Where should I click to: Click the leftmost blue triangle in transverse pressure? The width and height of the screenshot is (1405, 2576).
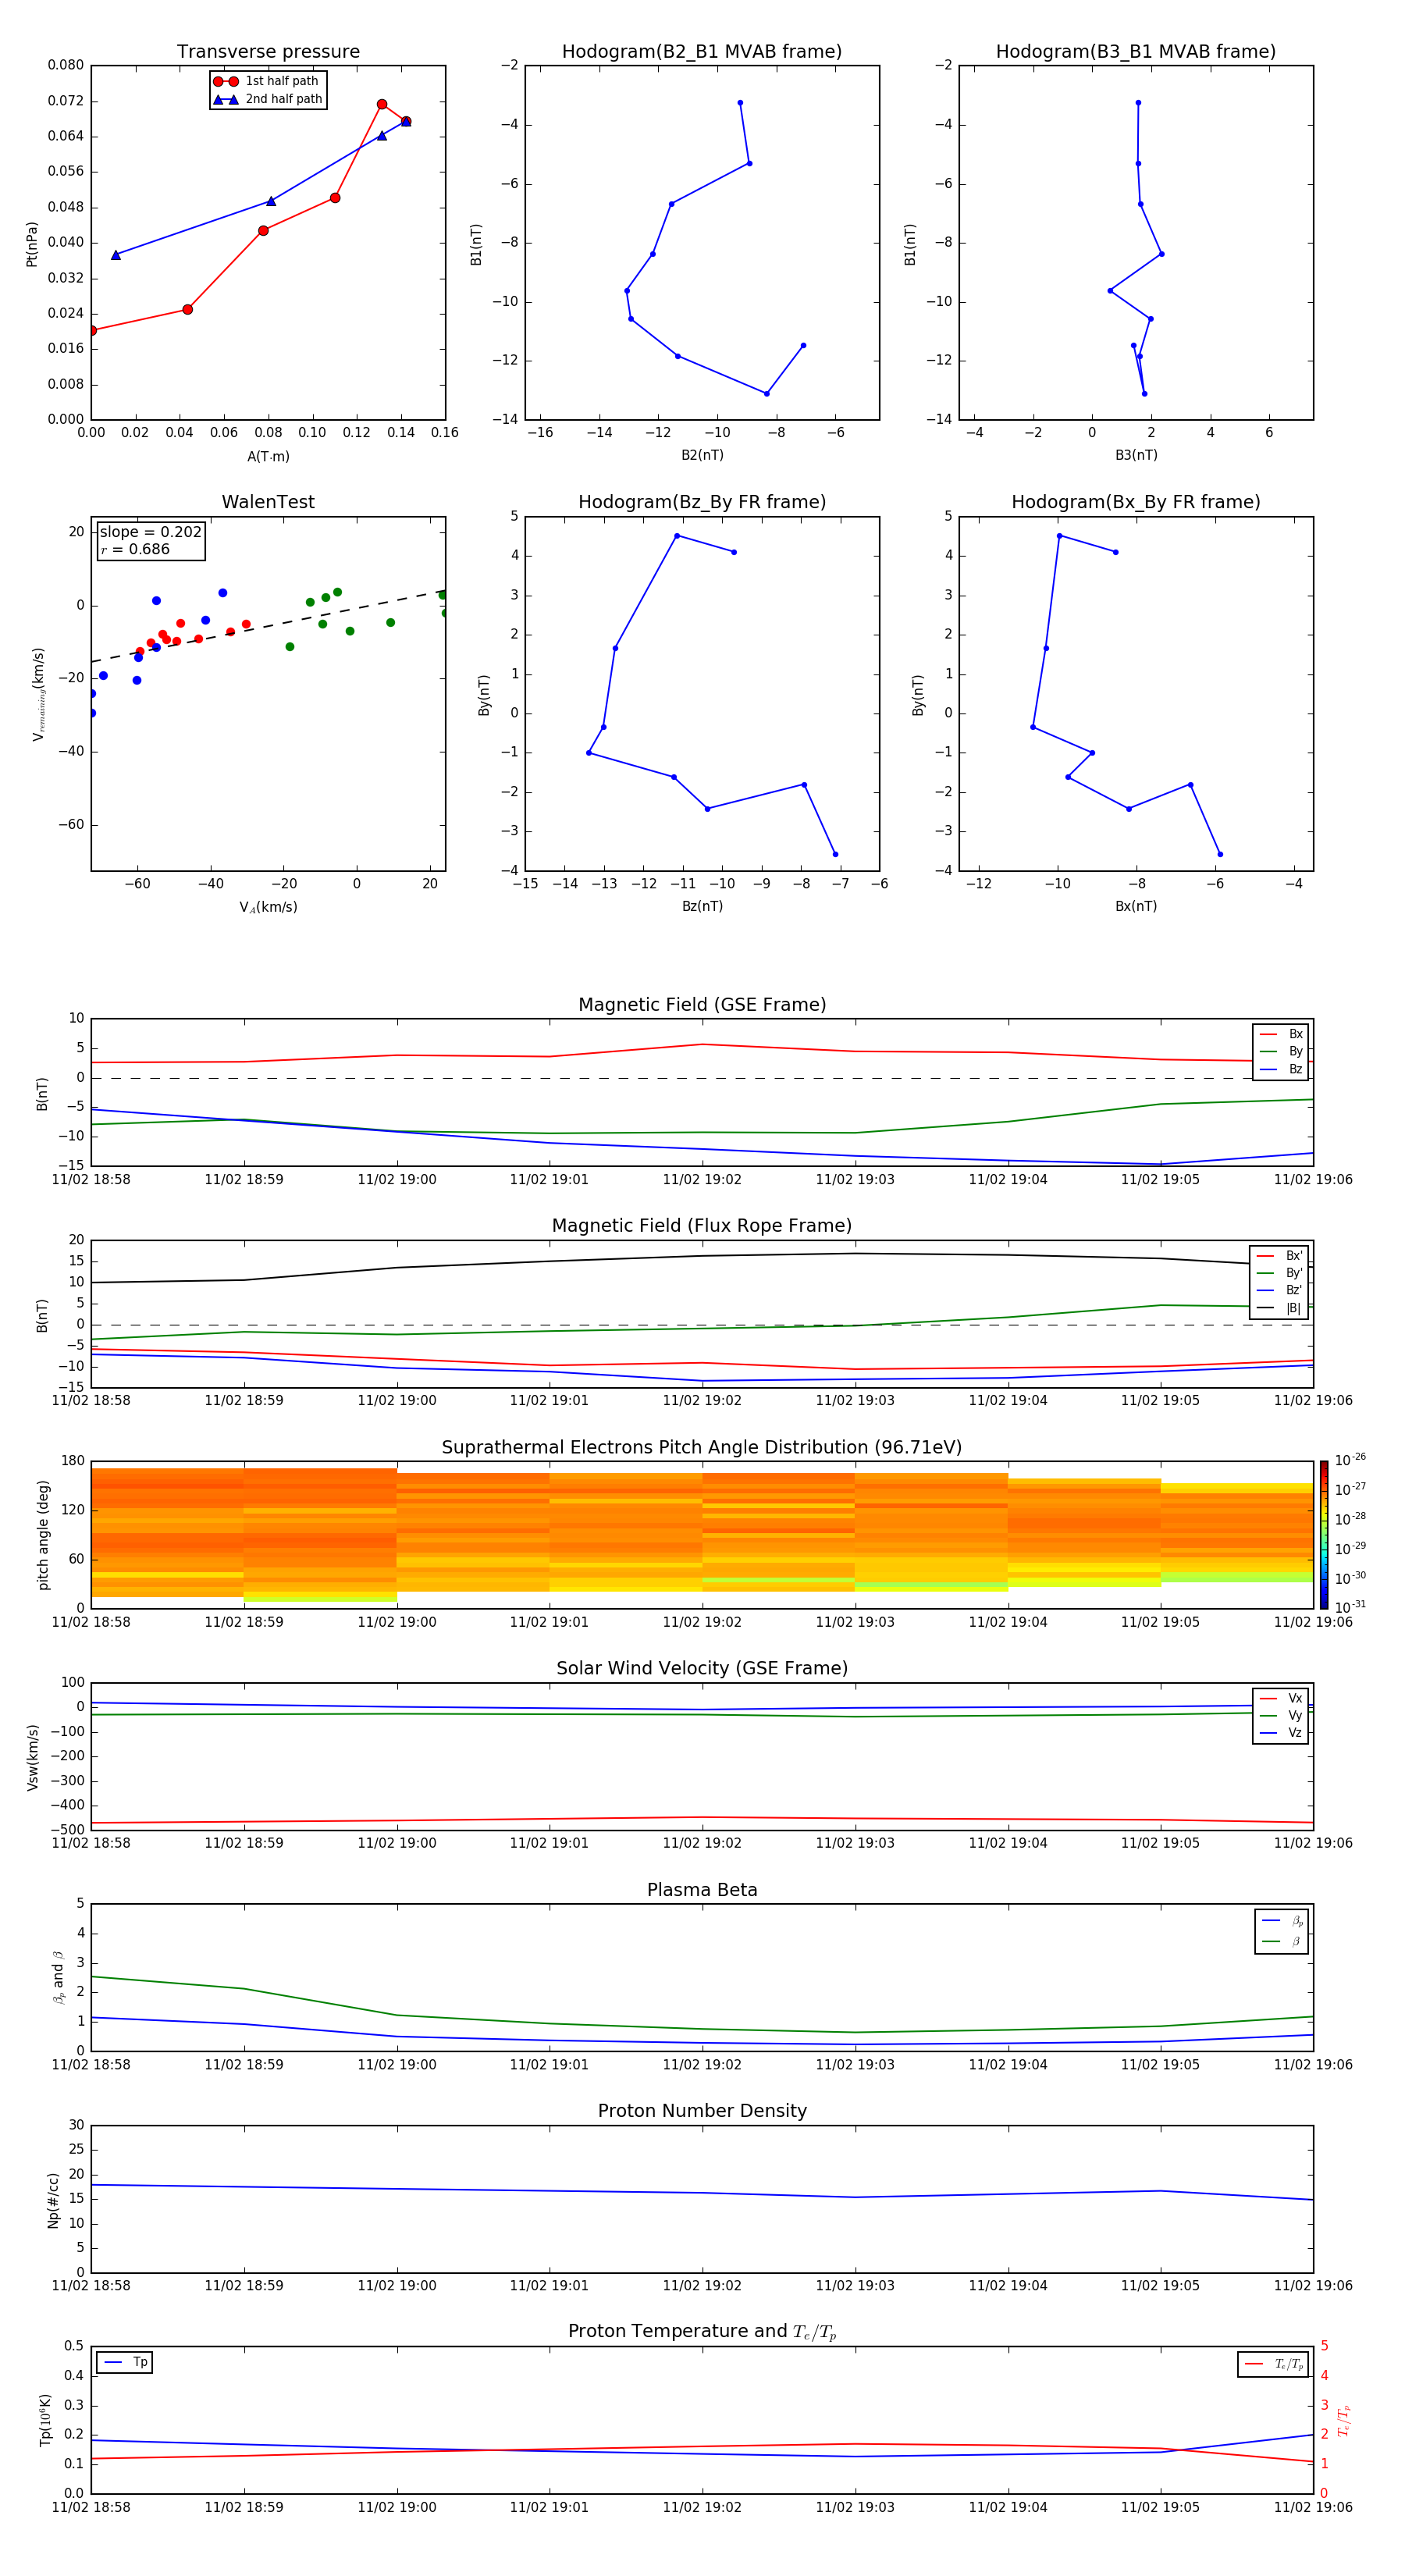click(x=116, y=255)
